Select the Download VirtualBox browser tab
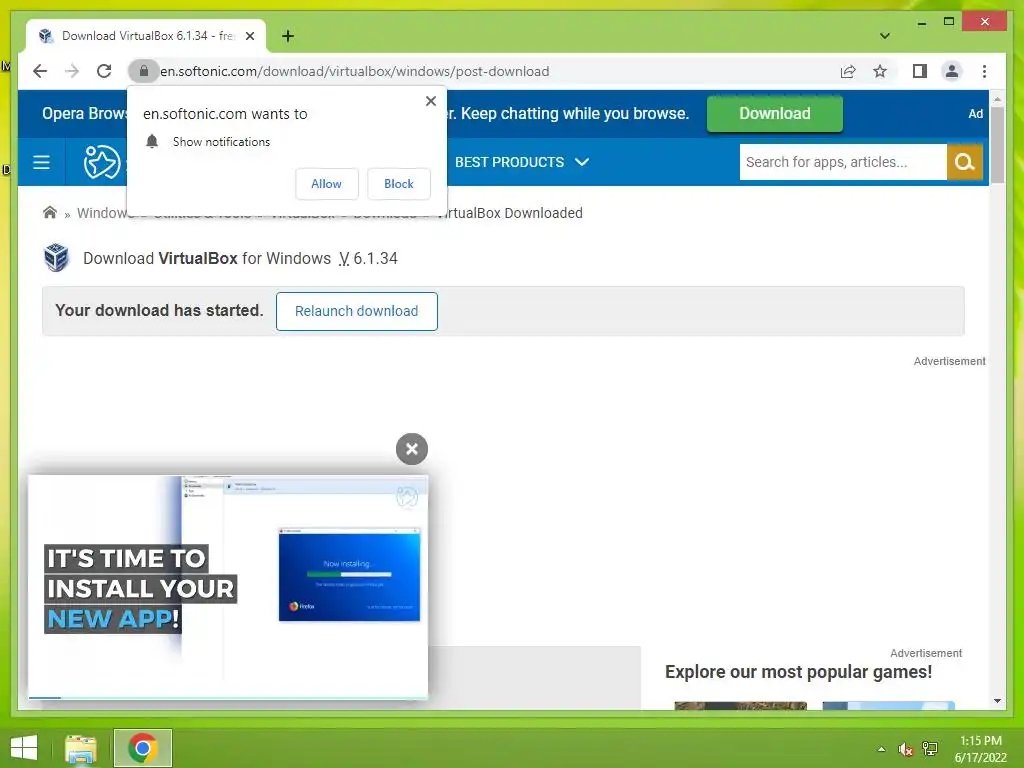The height and width of the screenshot is (768, 1024). click(146, 36)
